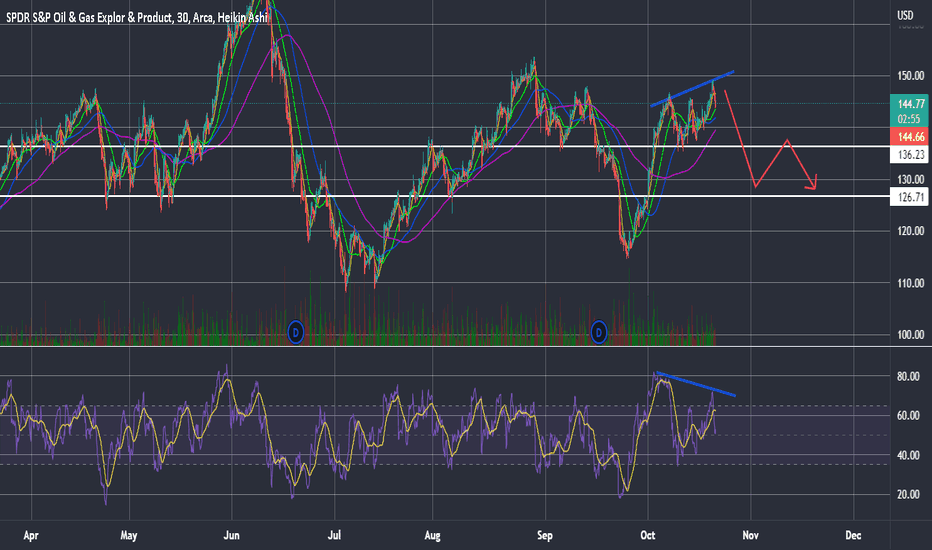This screenshot has height=550, width=932.
Task: Click the 126.71 horizontal line price label
Action: coord(911,197)
